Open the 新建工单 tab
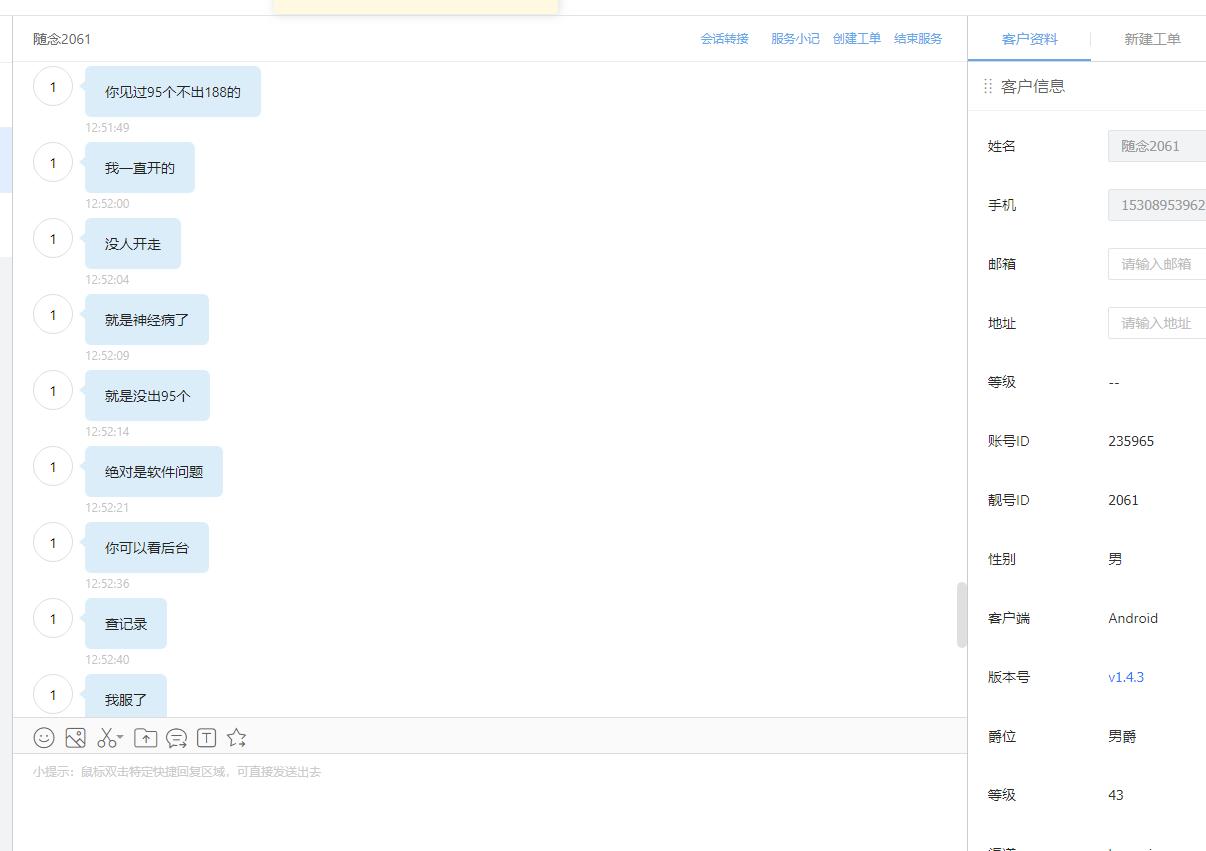Screen dimensions: 1206x851 [x=1152, y=39]
